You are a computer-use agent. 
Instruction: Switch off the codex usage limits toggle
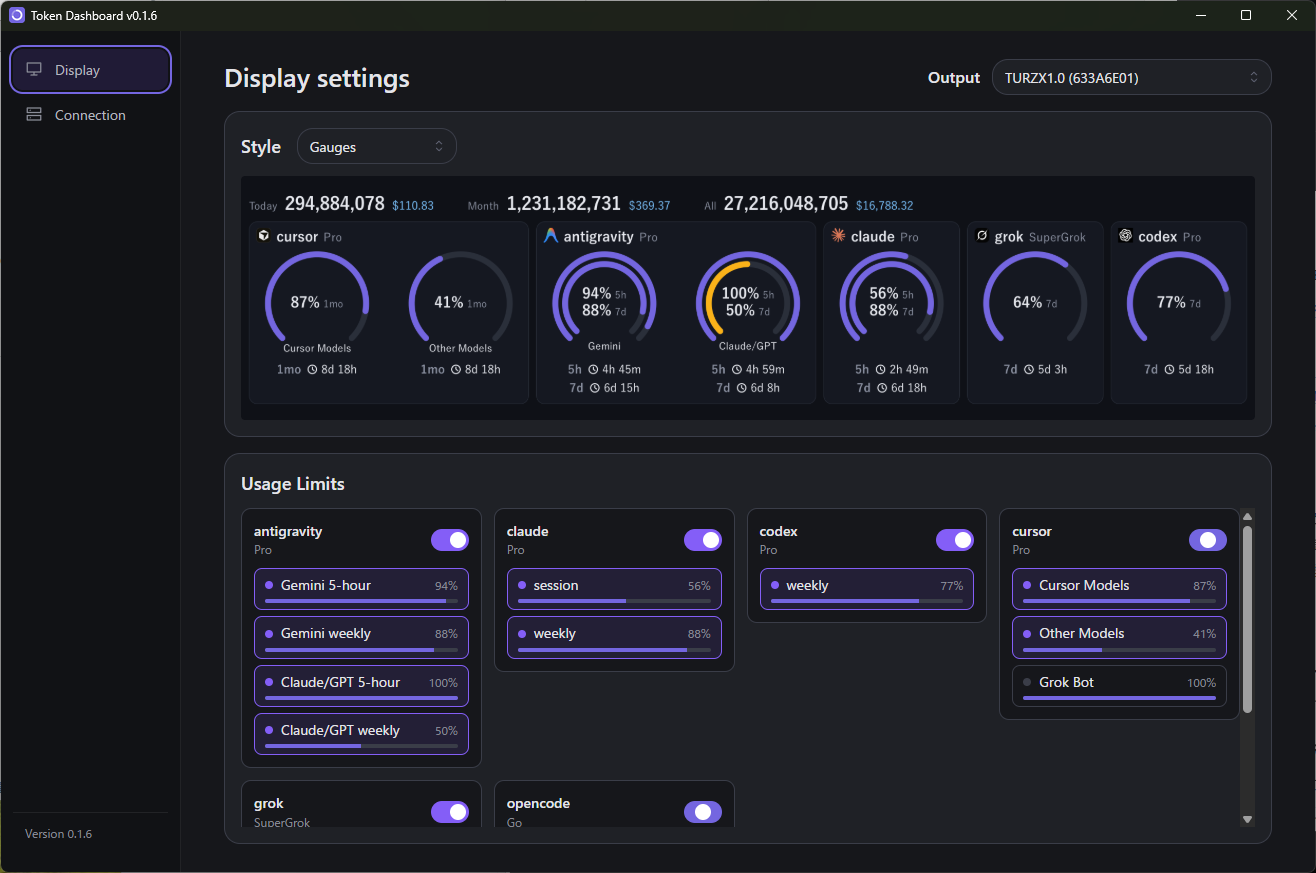(955, 540)
